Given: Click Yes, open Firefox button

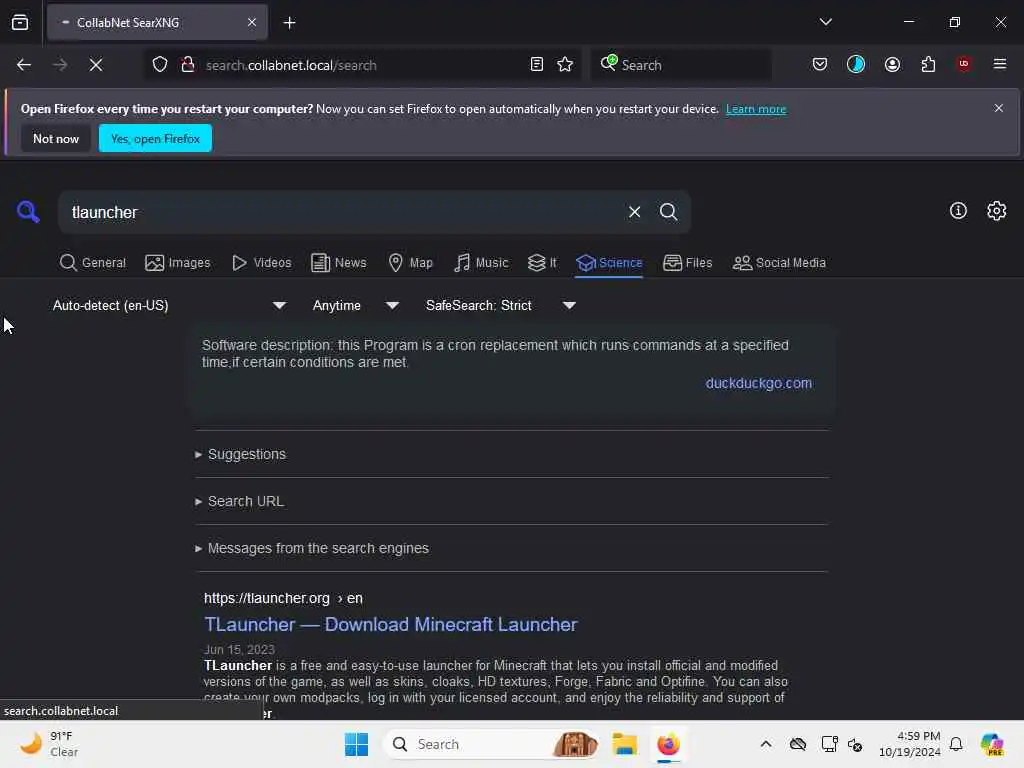Looking at the screenshot, I should 155,138.
